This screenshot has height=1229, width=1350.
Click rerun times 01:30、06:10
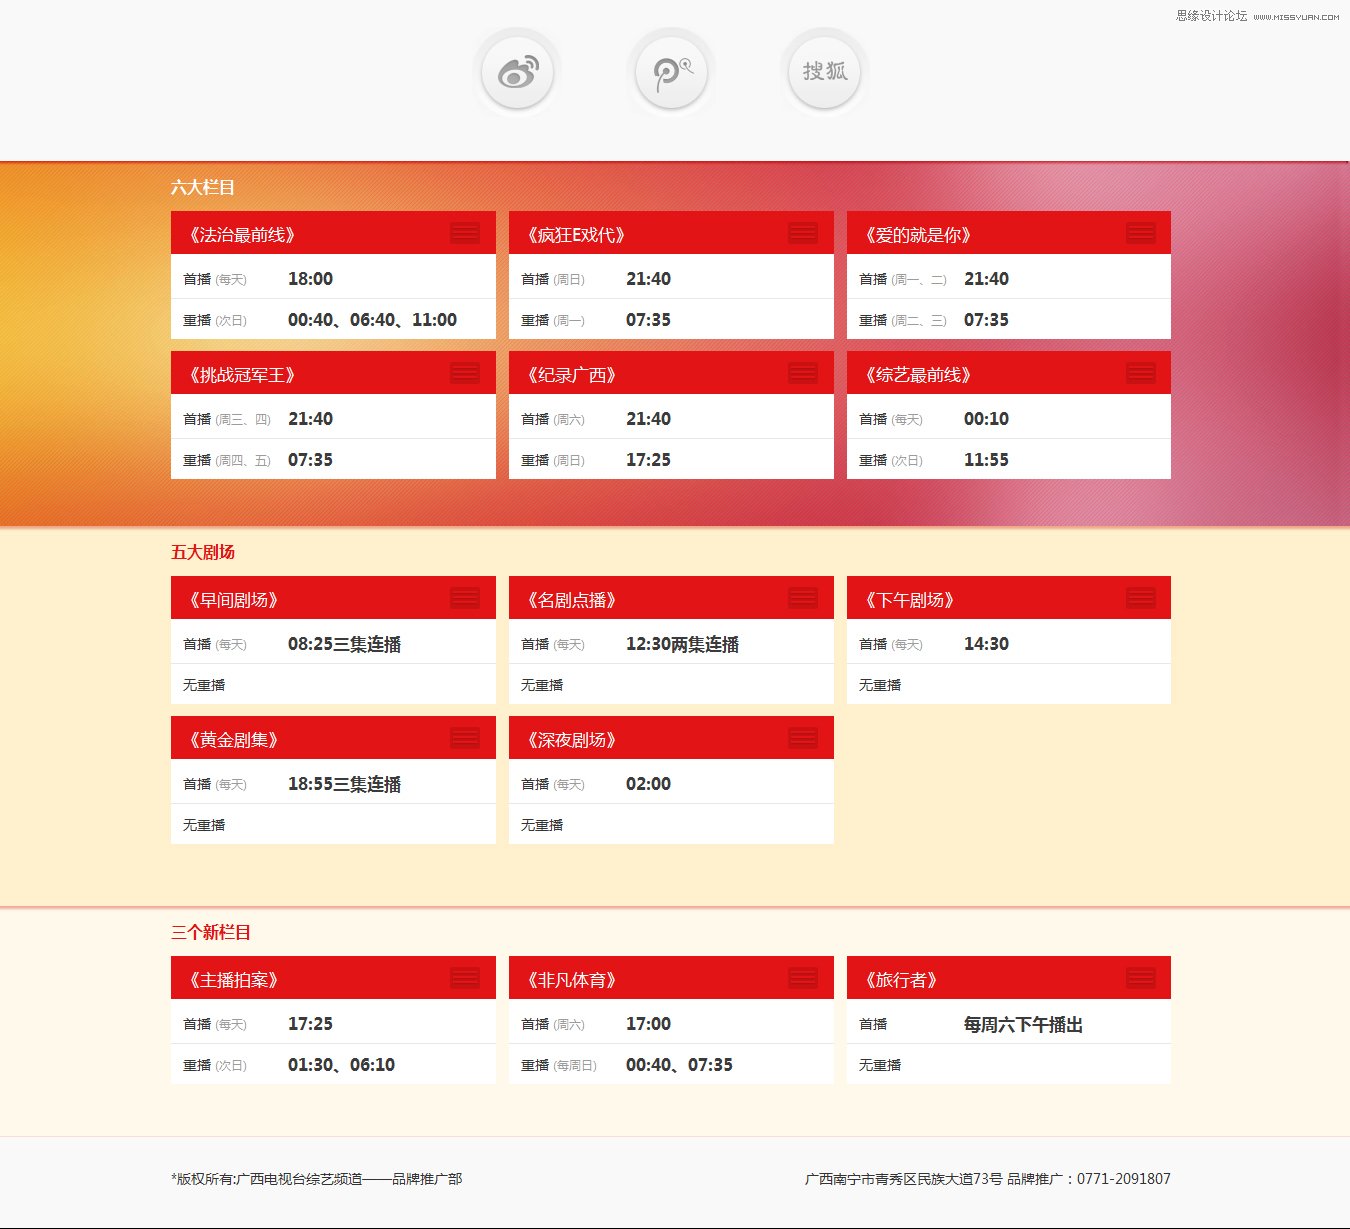pyautogui.click(x=341, y=1065)
